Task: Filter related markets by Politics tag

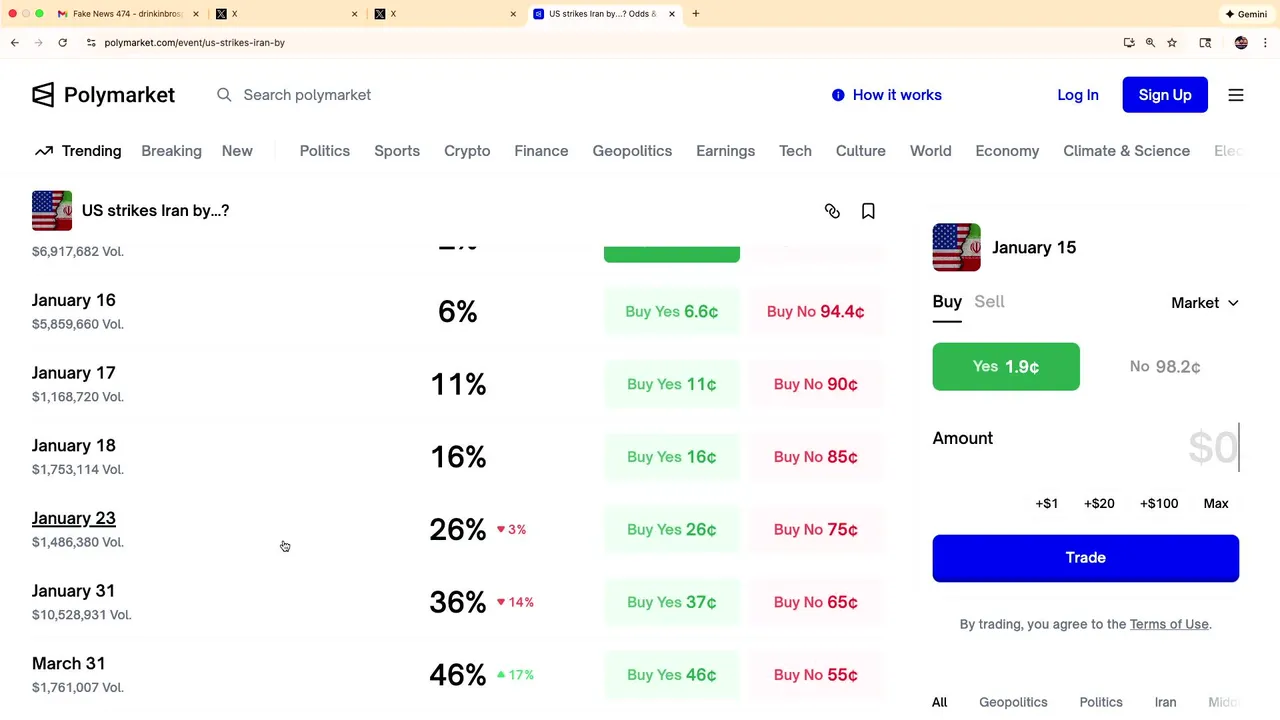Action: pyautogui.click(x=1101, y=702)
